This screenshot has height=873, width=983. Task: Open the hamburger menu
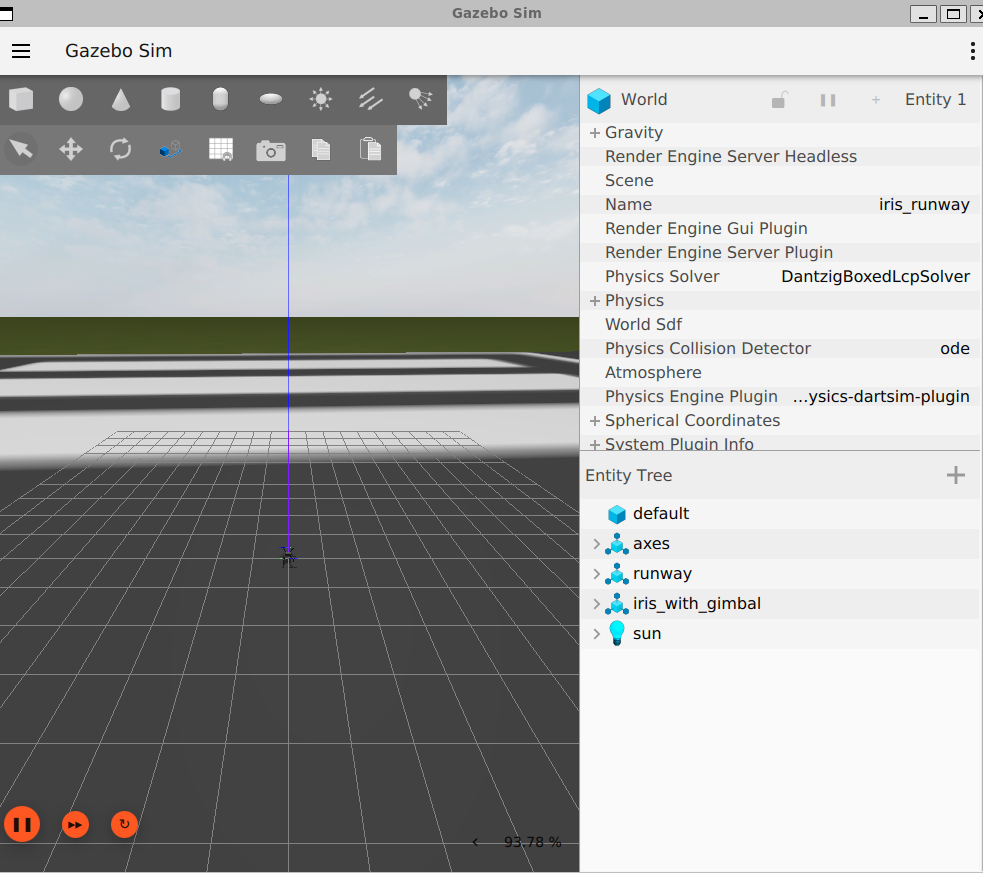click(21, 51)
